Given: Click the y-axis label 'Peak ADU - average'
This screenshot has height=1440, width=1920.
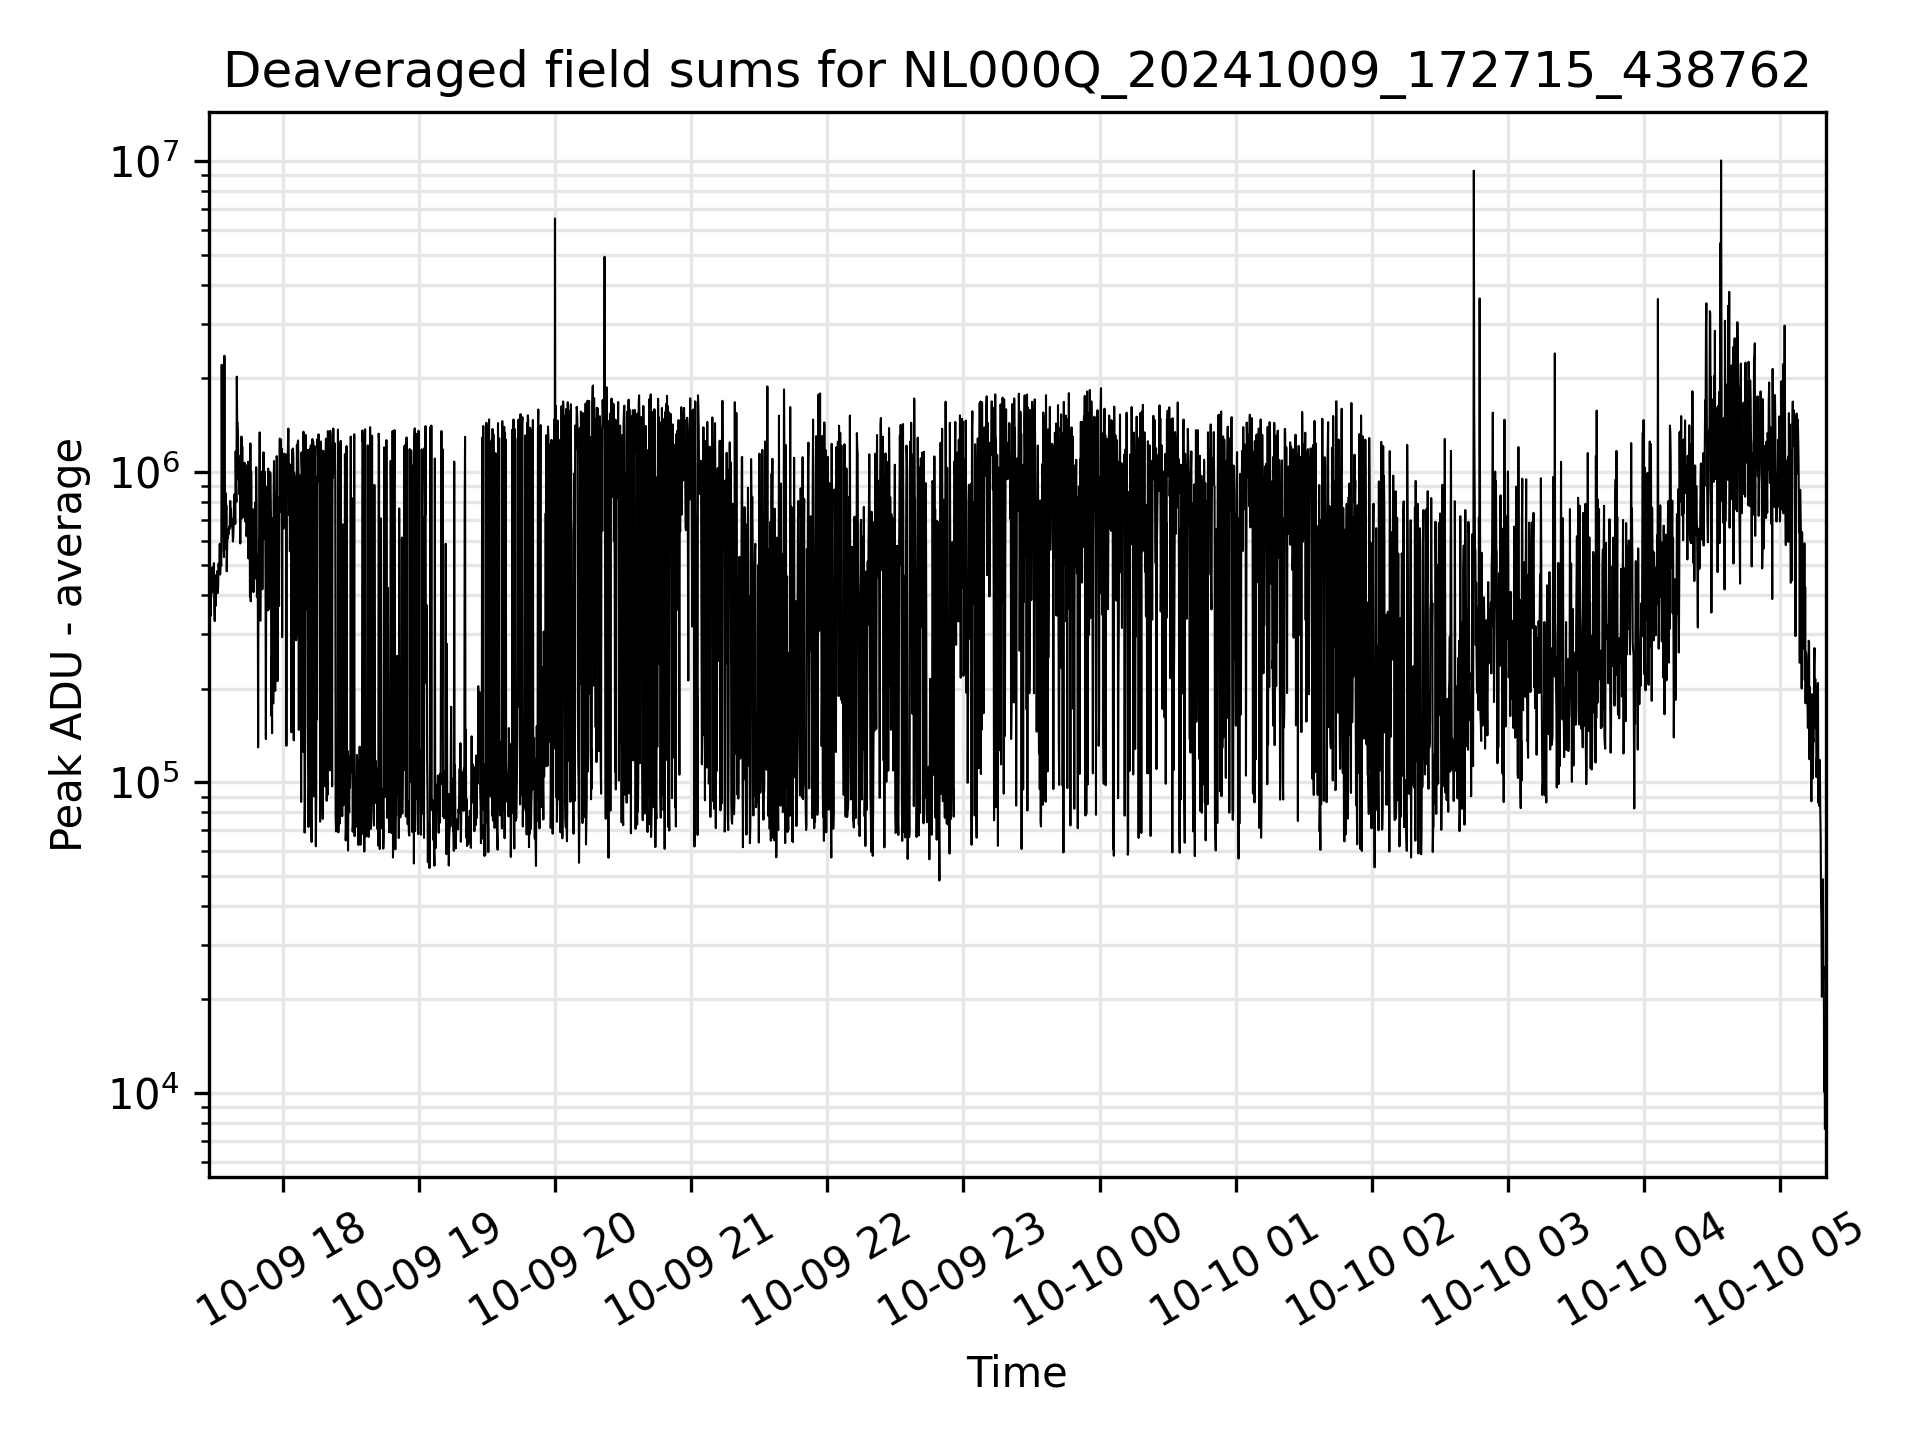Looking at the screenshot, I should [68, 645].
